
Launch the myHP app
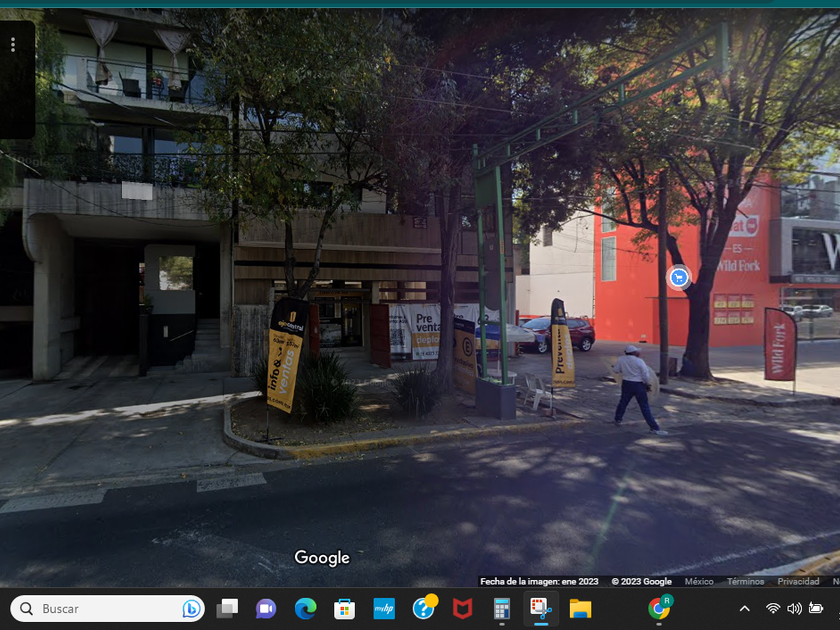[384, 608]
